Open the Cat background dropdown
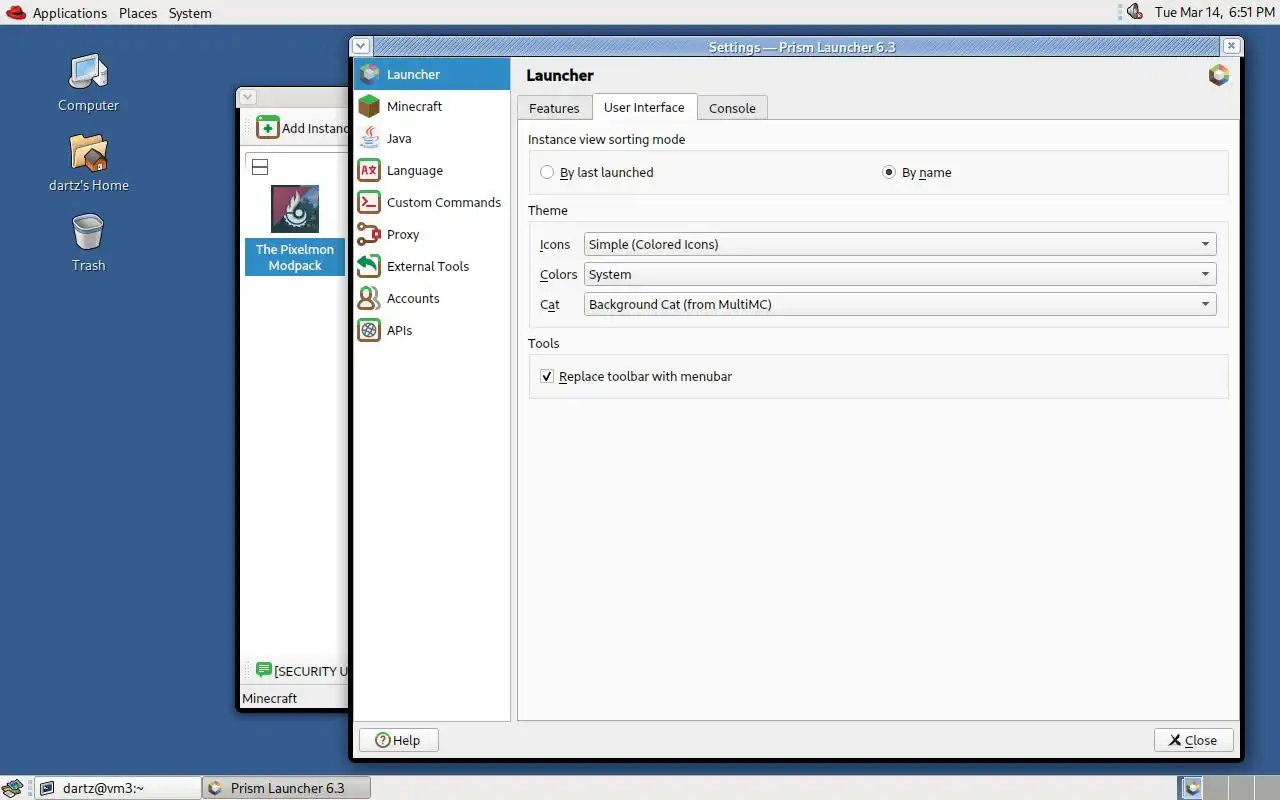 tap(900, 304)
